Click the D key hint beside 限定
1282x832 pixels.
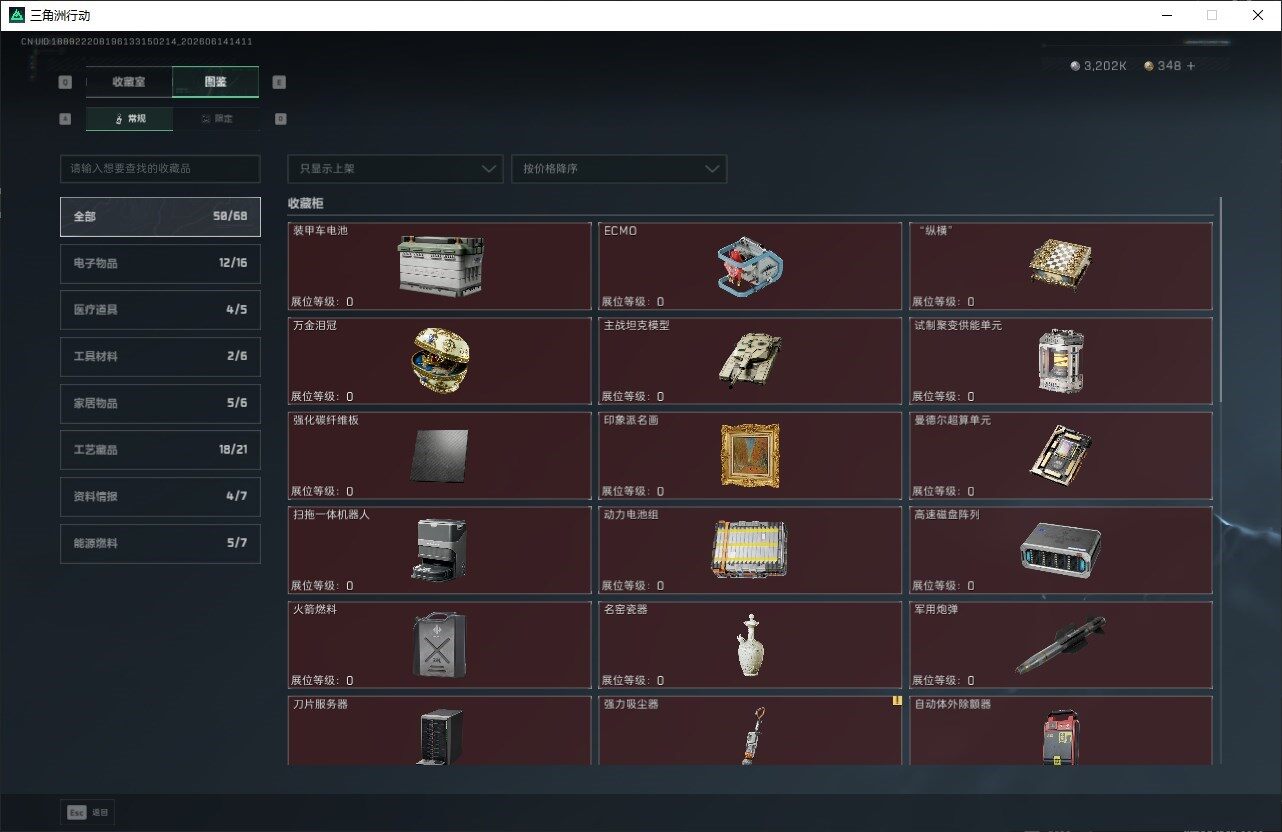[279, 119]
